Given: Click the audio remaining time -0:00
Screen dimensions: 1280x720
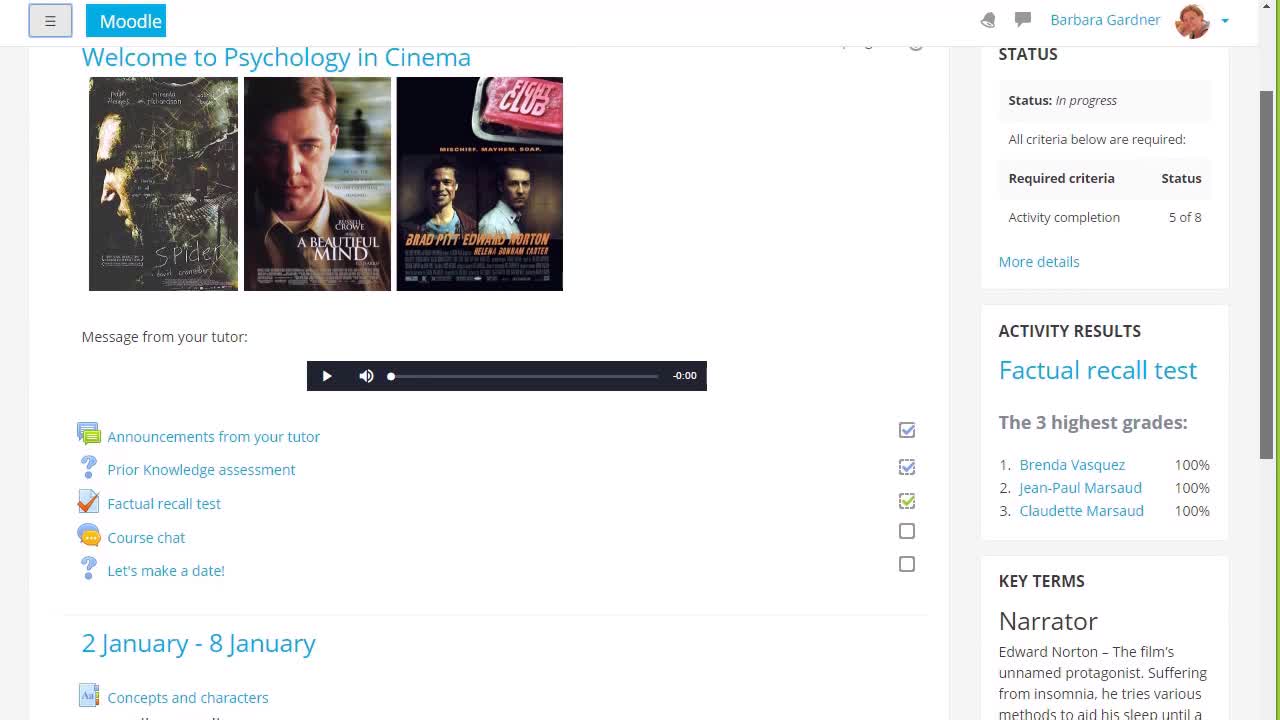Looking at the screenshot, I should 685,376.
